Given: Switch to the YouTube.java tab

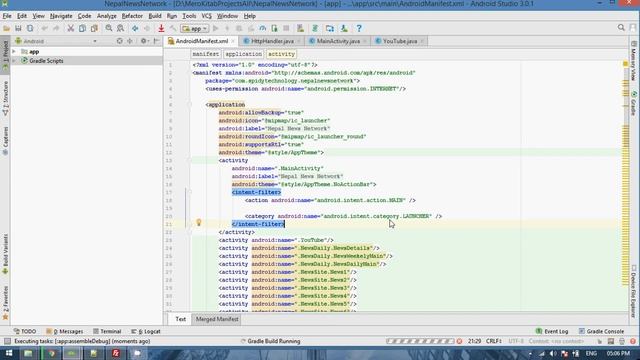Looking at the screenshot, I should tap(400, 41).
